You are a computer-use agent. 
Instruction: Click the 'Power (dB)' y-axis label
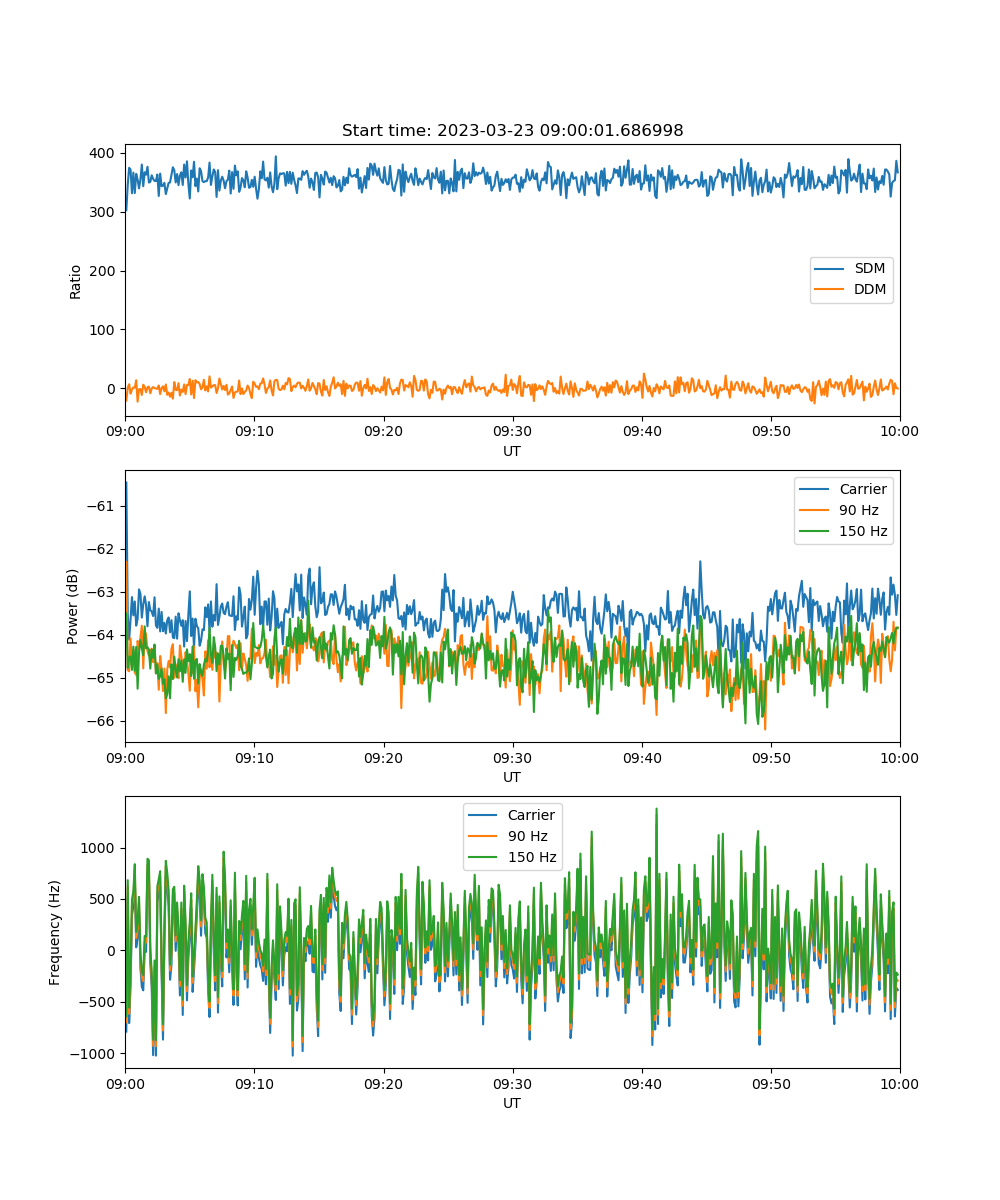[x=73, y=606]
